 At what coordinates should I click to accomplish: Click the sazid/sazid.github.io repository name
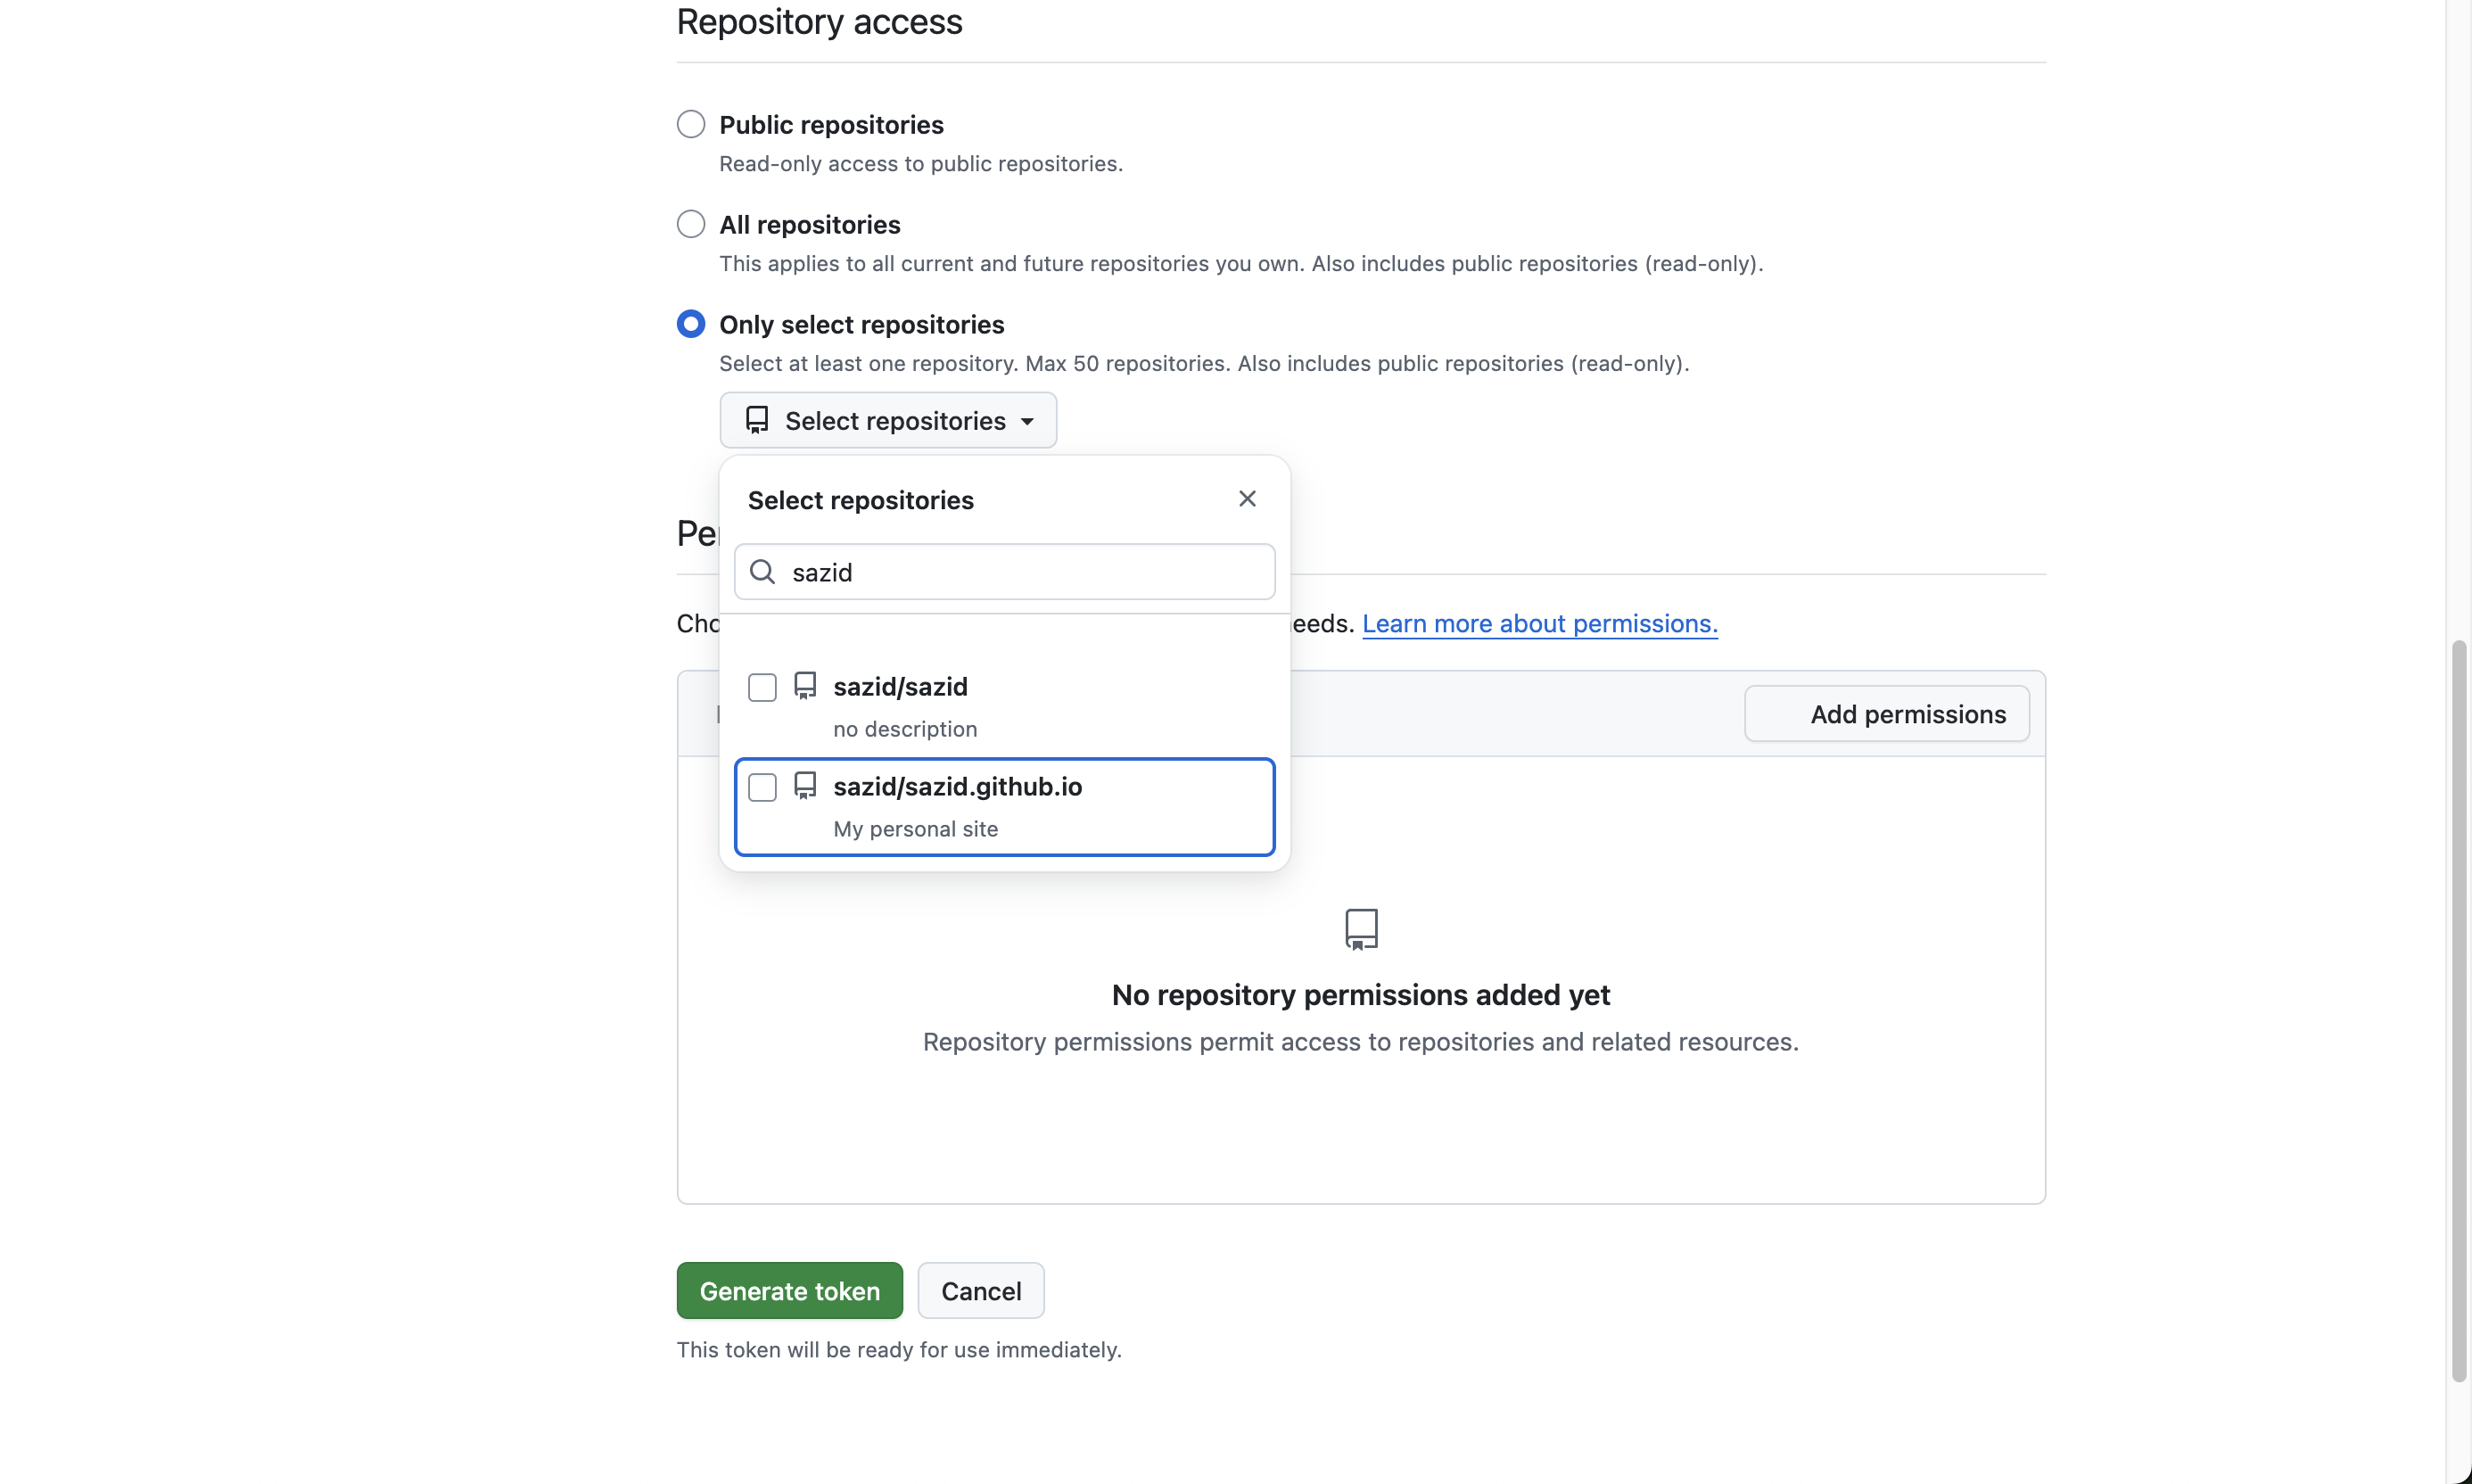point(957,787)
